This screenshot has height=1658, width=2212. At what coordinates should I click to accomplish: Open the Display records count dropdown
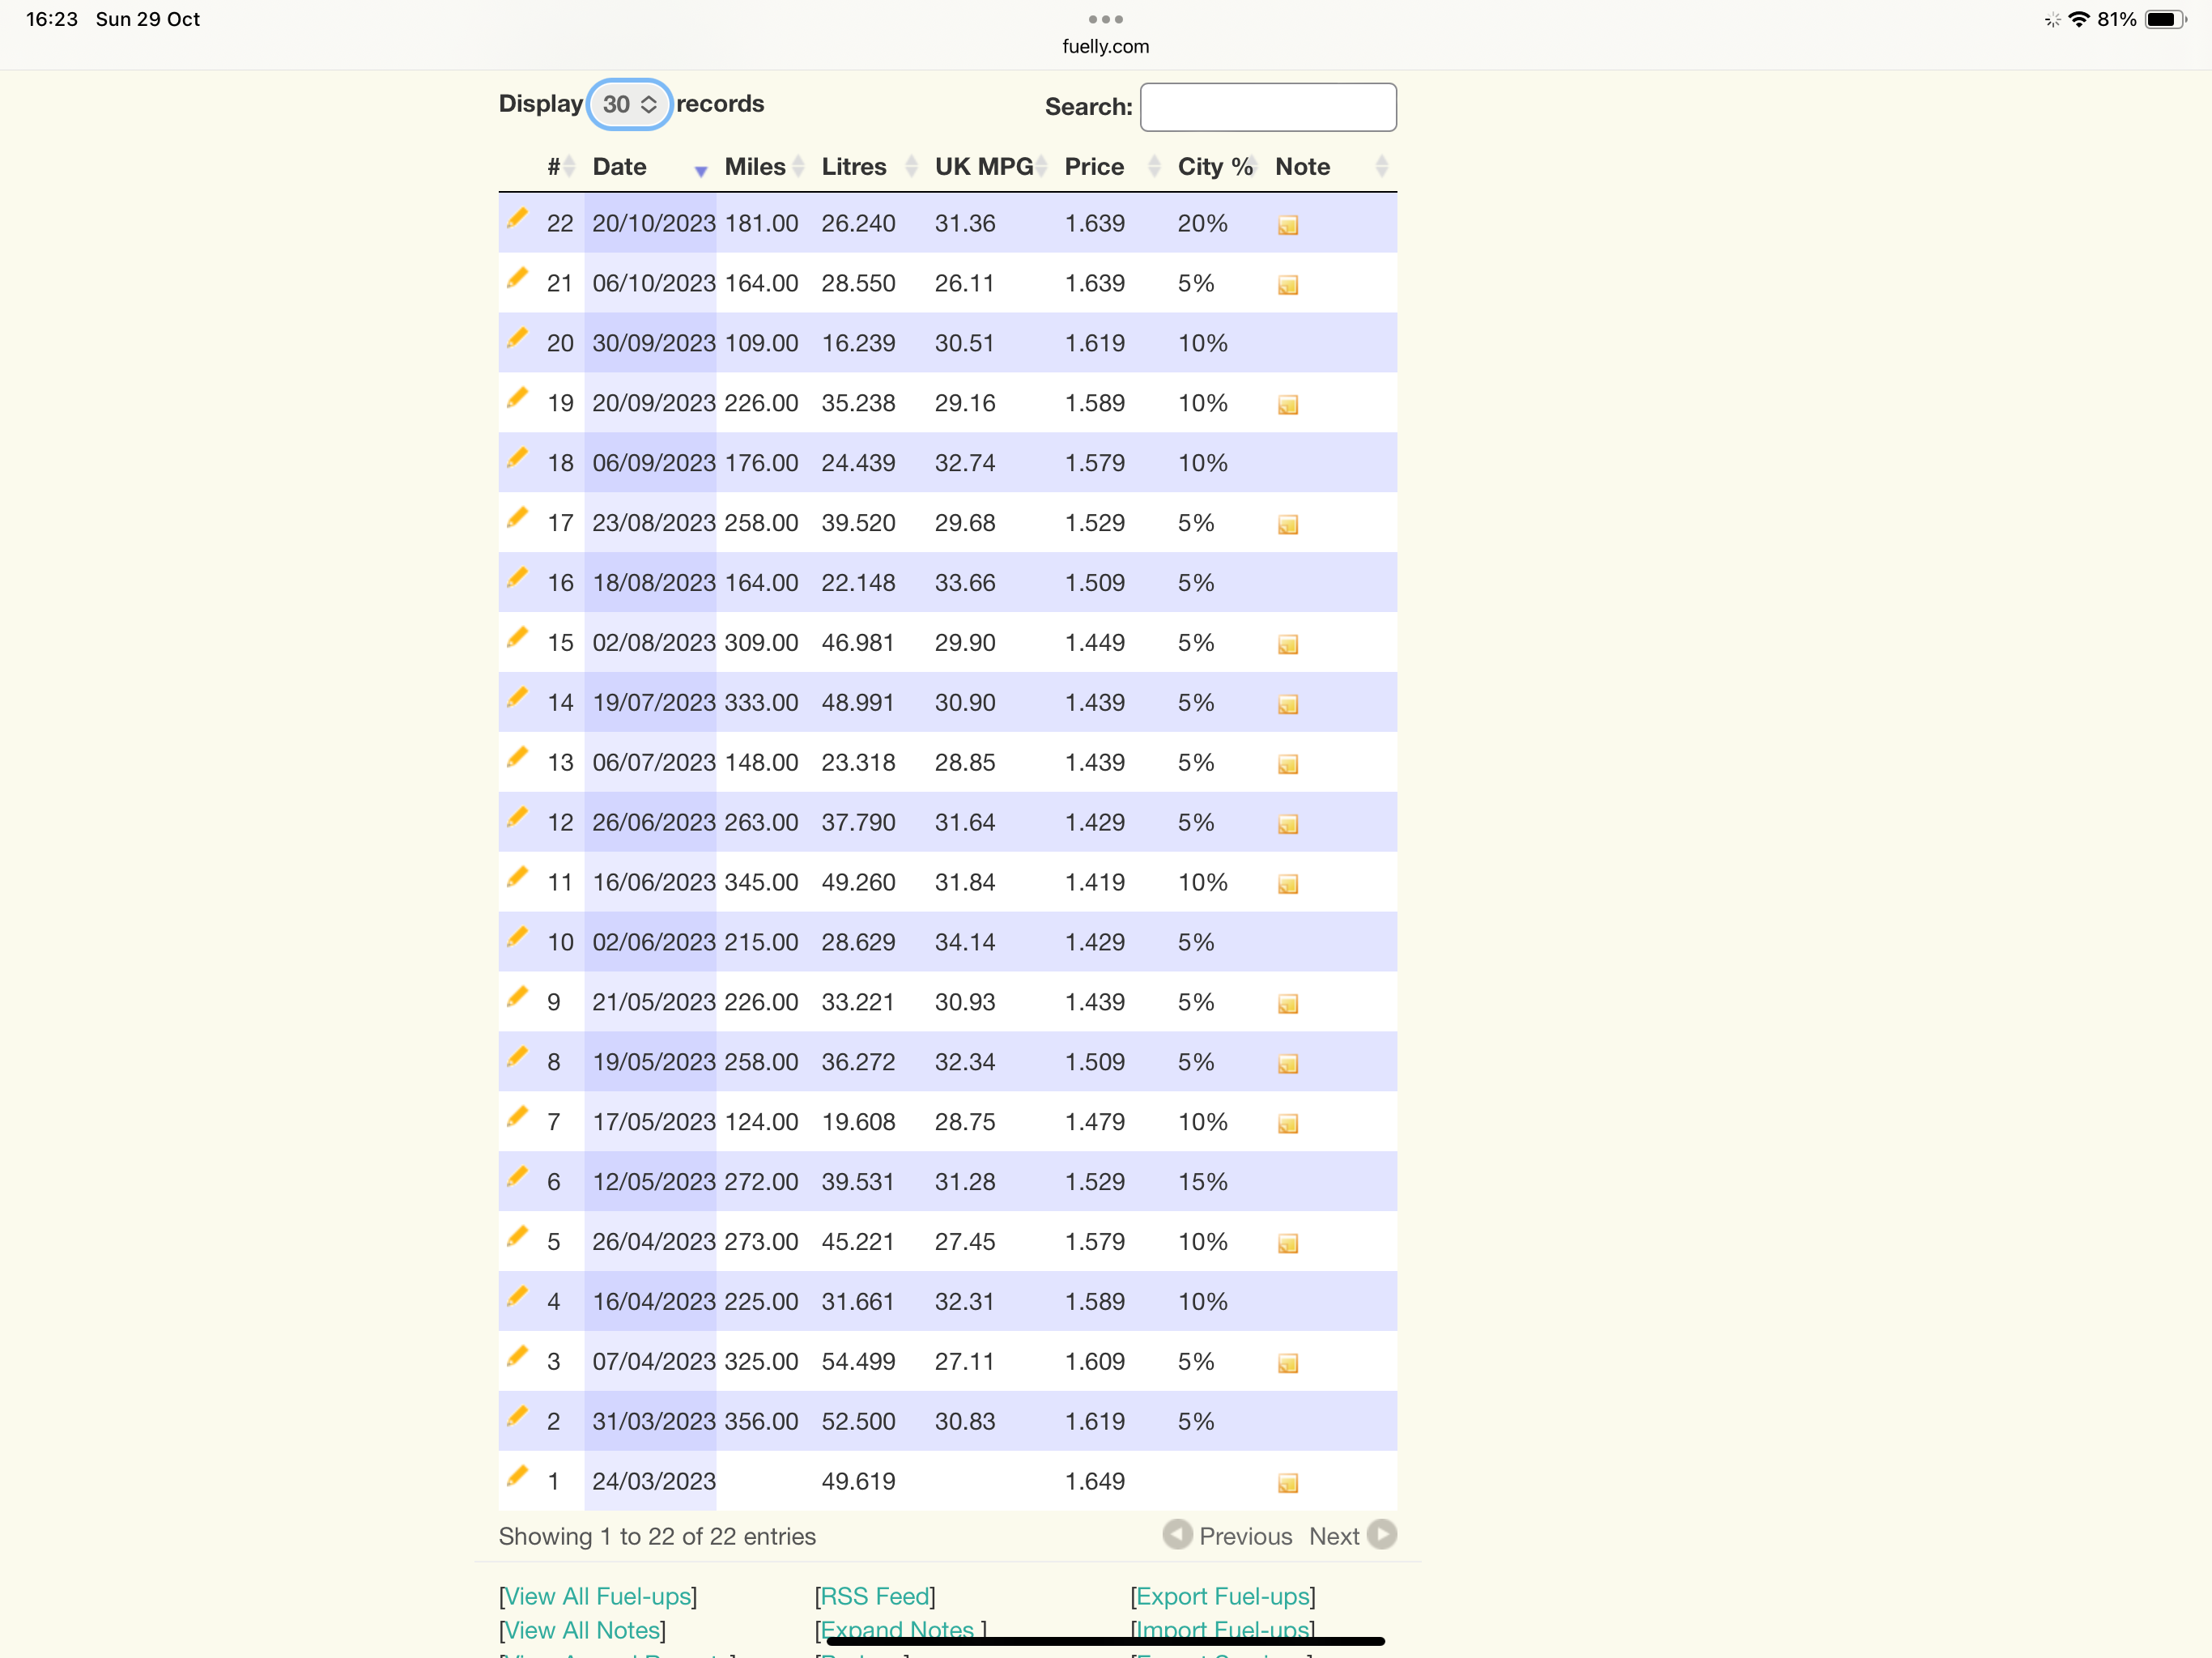629,104
